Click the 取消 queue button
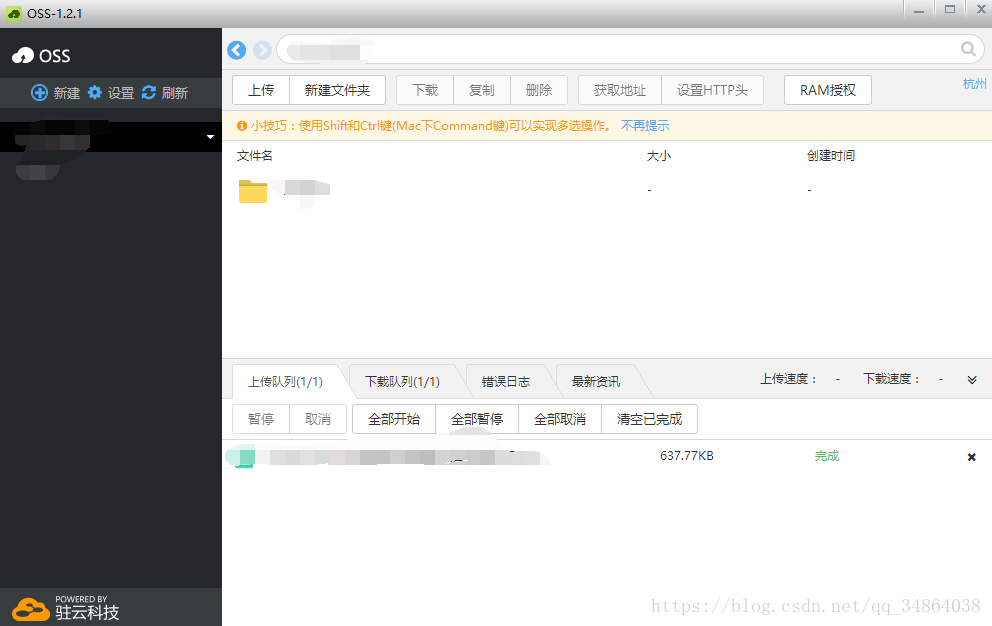This screenshot has width=992, height=626. (318, 419)
